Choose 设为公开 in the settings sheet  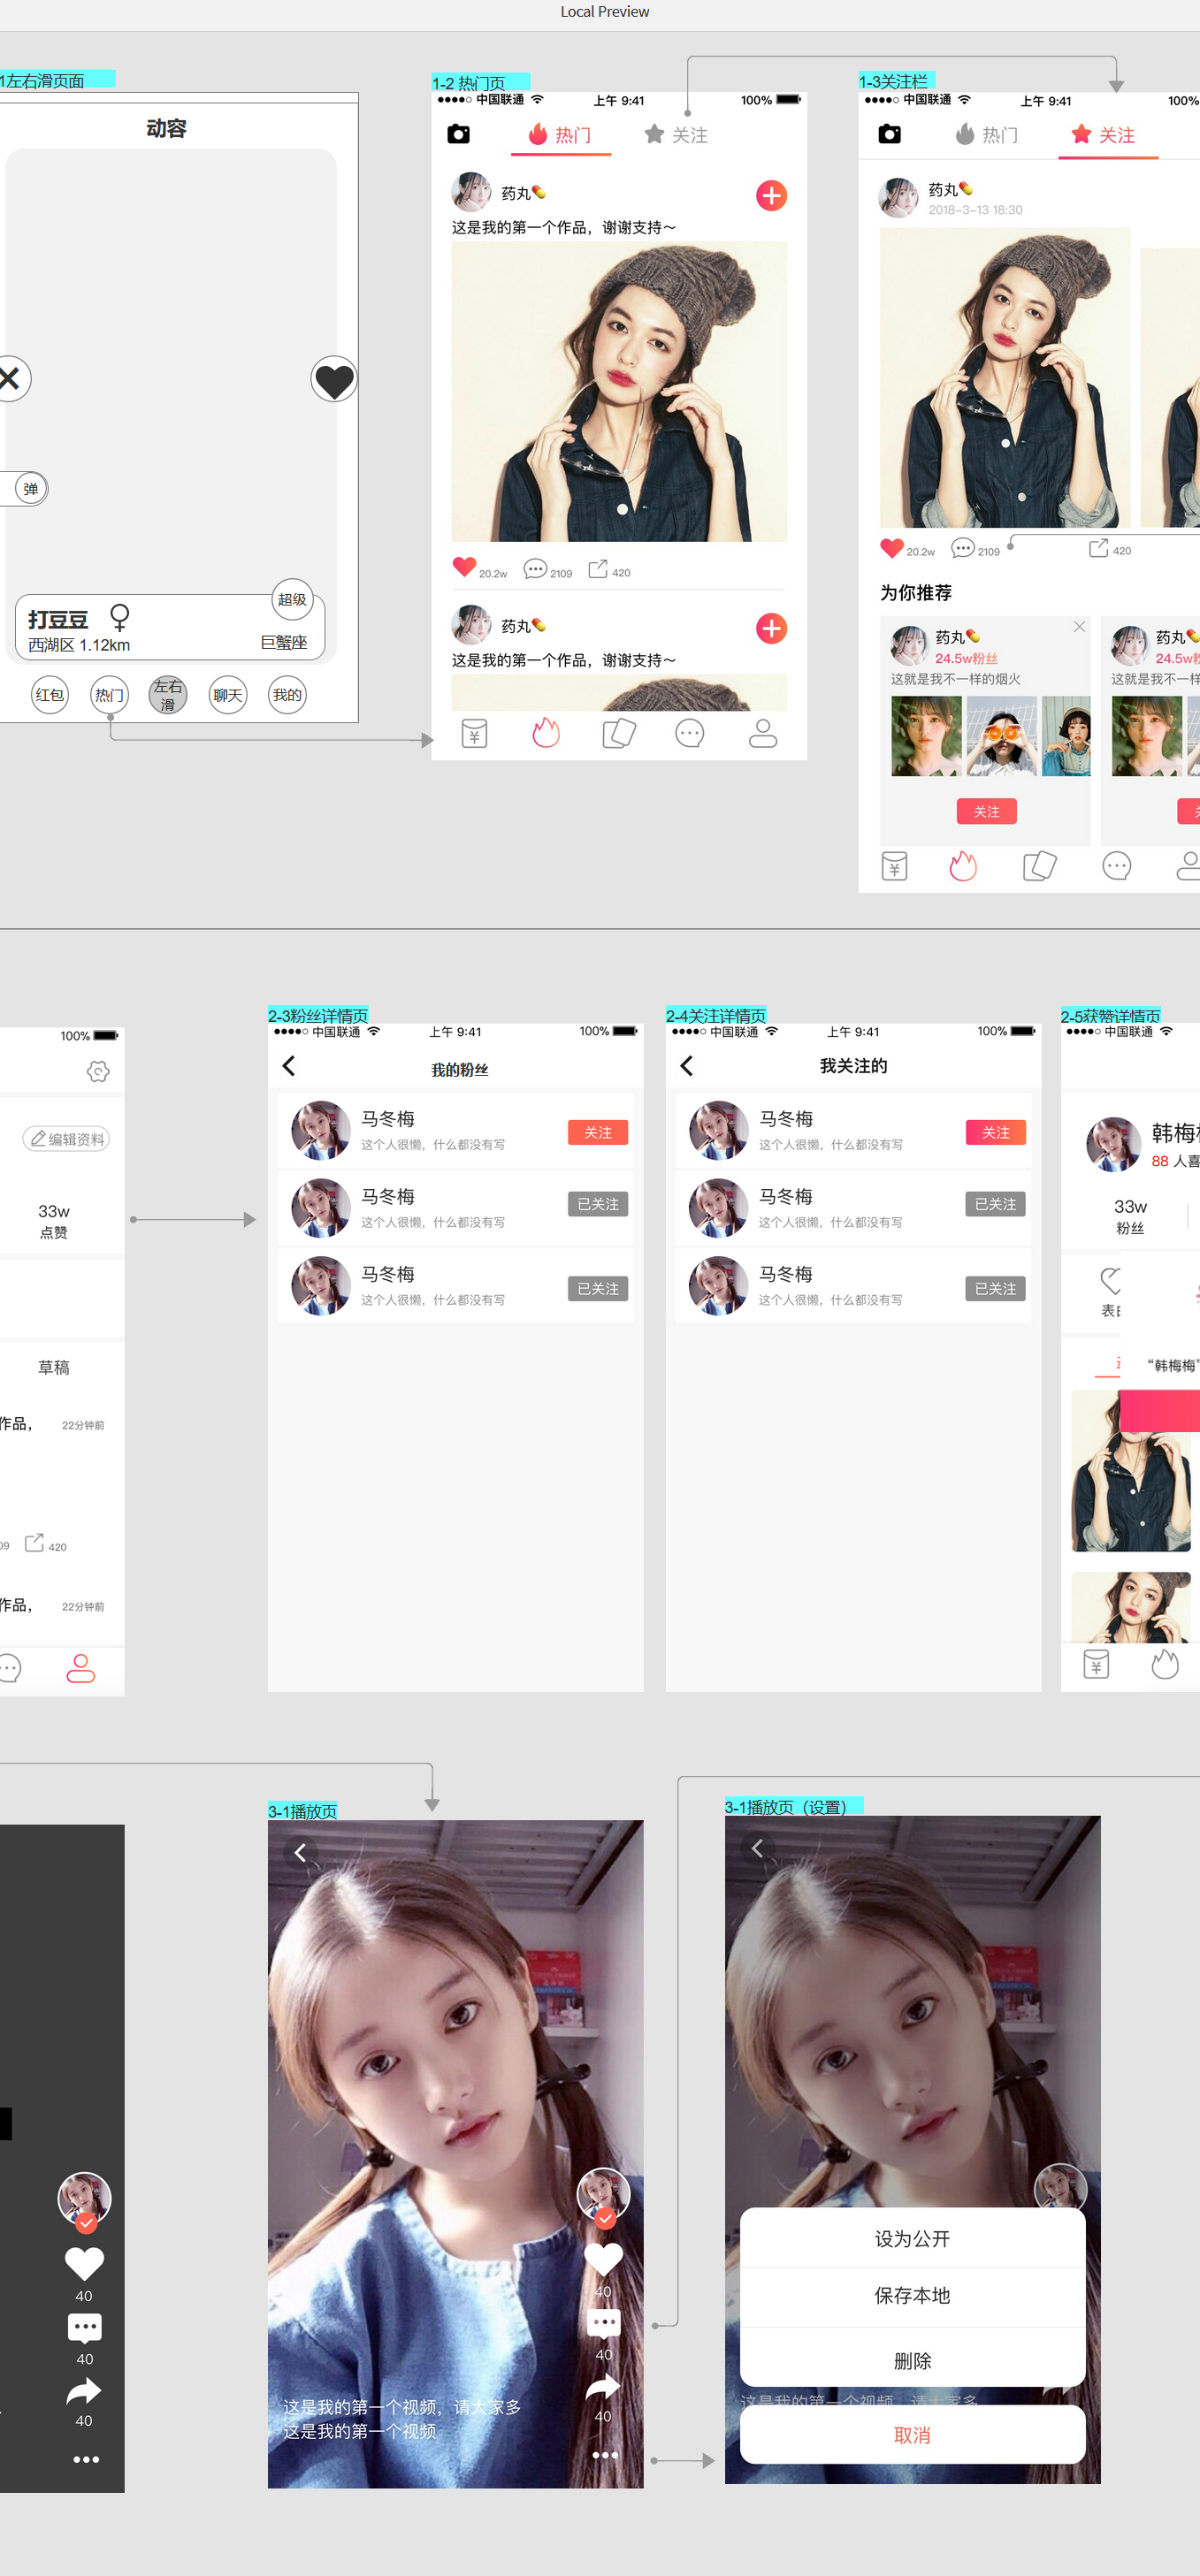coord(912,2238)
